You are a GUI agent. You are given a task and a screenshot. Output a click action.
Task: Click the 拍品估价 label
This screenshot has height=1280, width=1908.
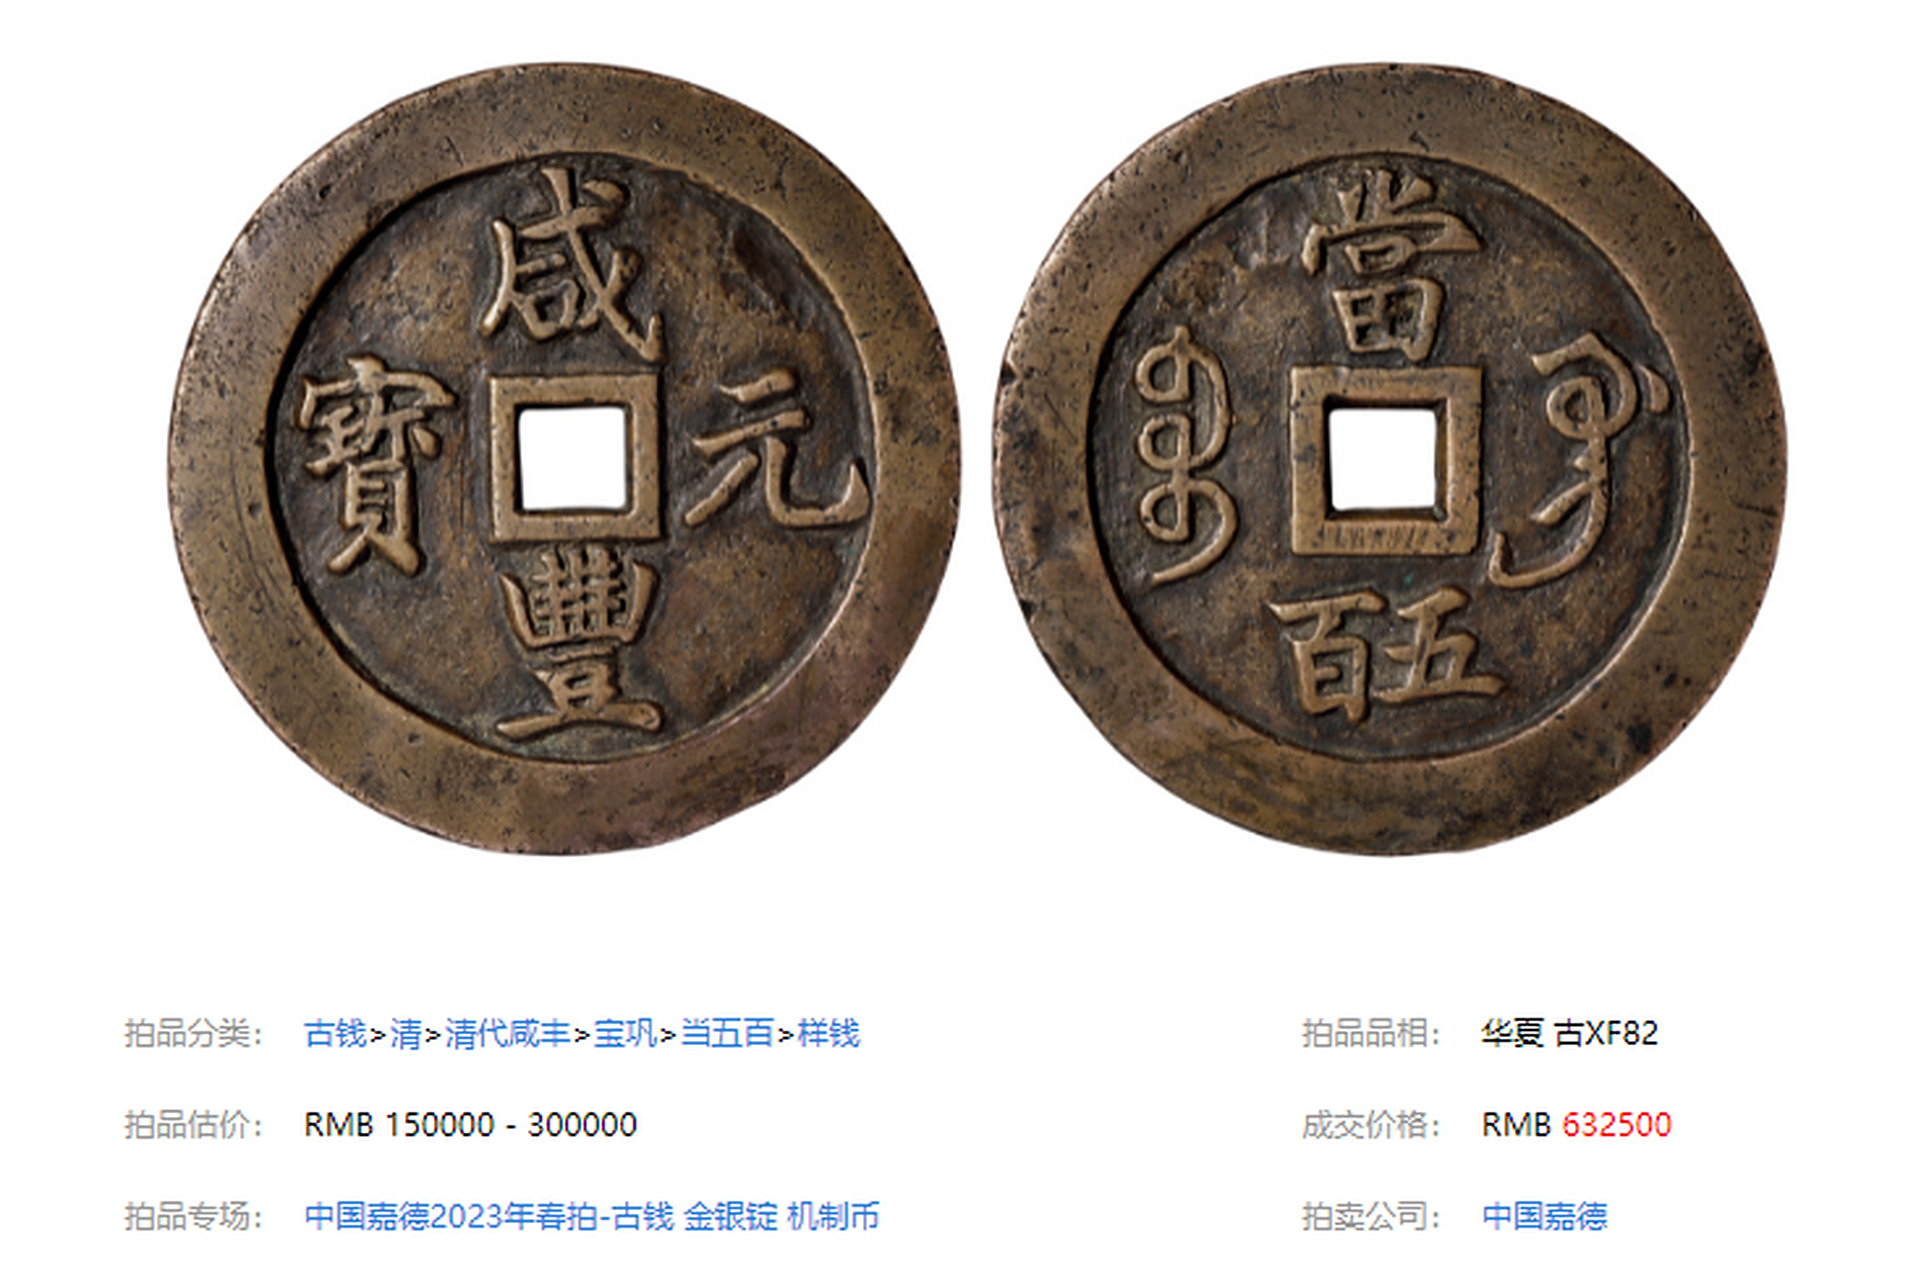[193, 1125]
